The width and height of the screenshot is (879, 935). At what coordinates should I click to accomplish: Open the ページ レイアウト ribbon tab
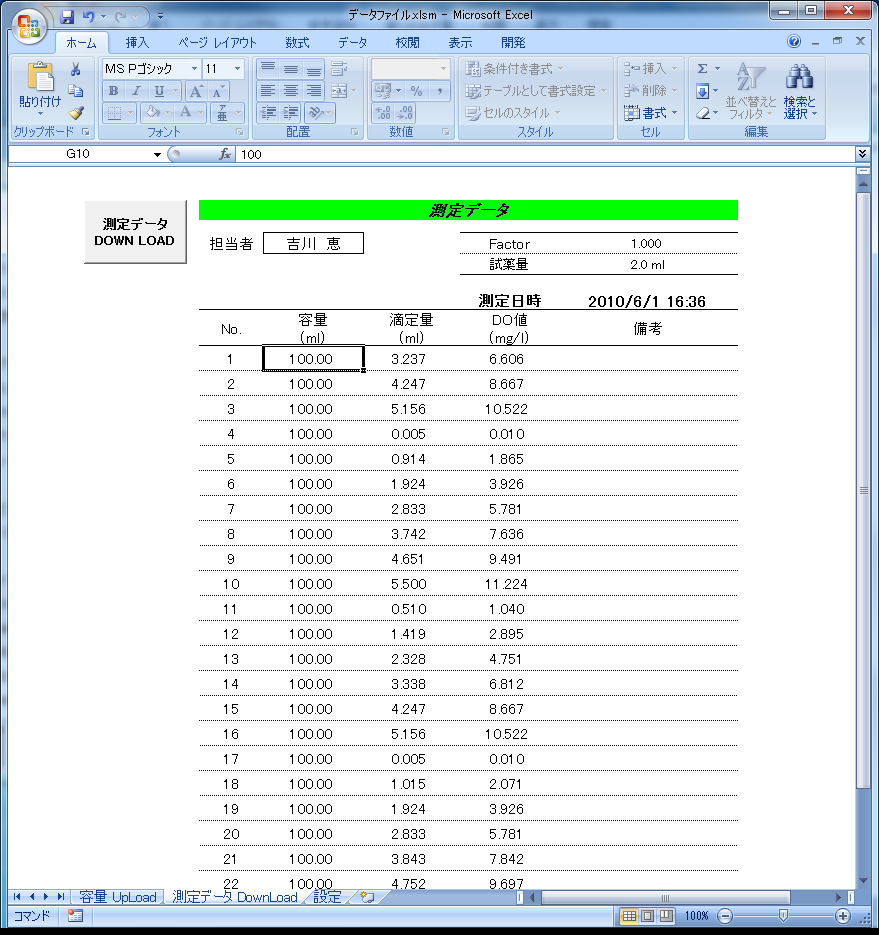tap(217, 43)
